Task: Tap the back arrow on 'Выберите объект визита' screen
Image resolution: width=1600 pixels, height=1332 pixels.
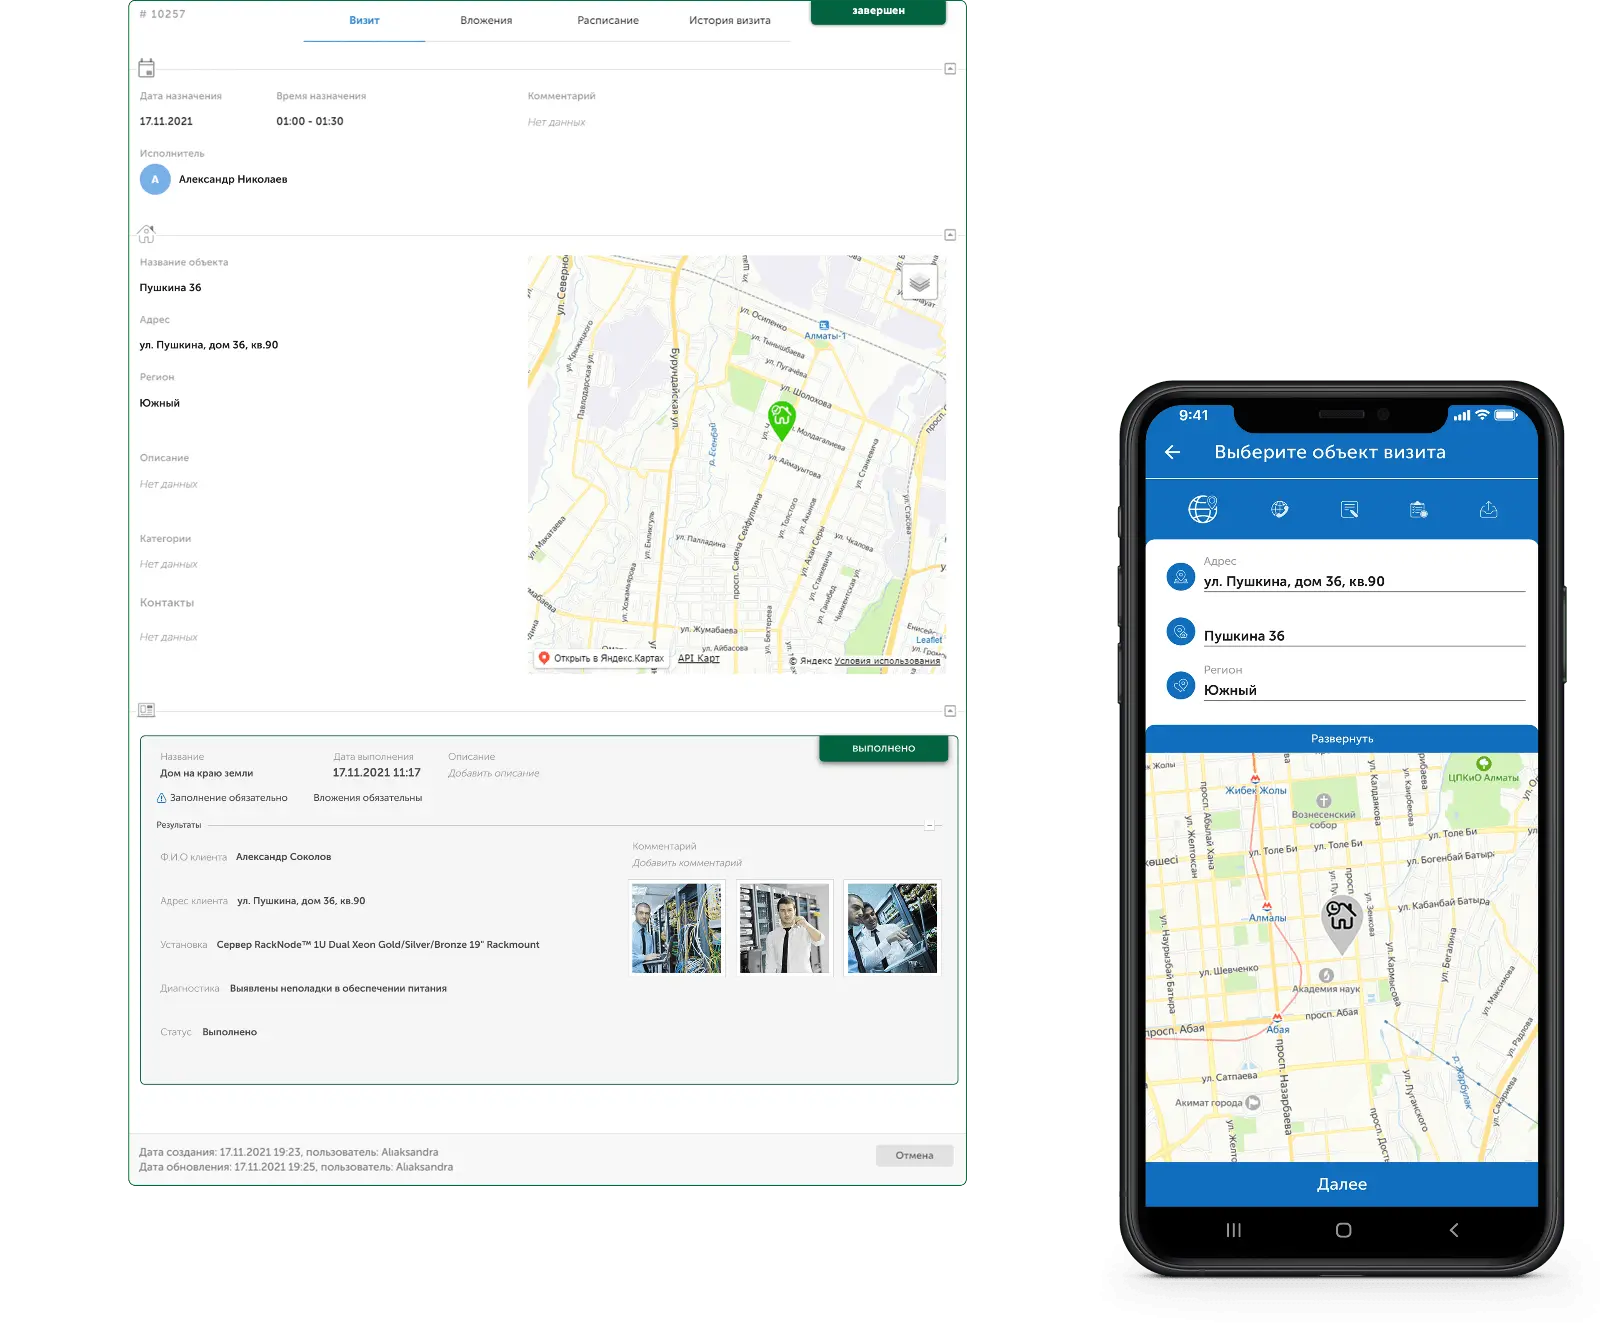Action: click(x=1175, y=452)
